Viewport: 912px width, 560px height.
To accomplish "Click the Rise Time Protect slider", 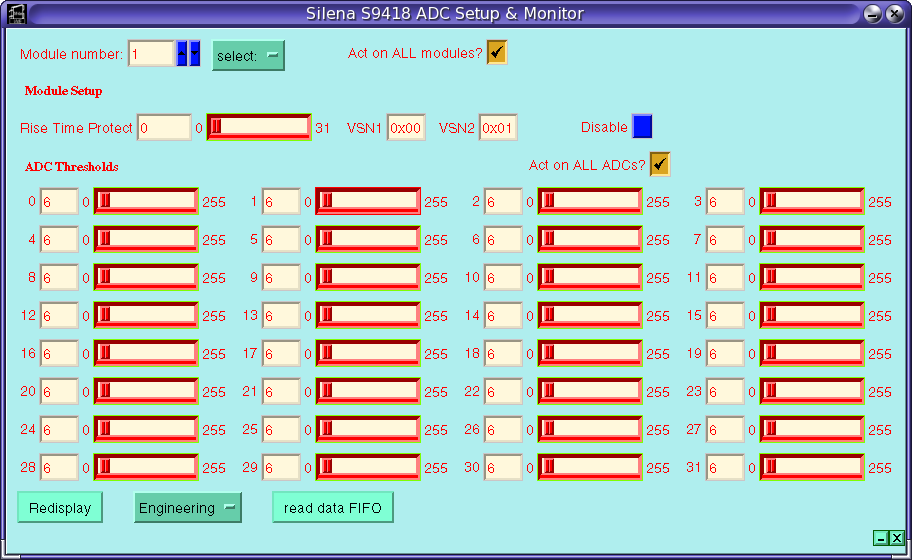I will click(259, 127).
